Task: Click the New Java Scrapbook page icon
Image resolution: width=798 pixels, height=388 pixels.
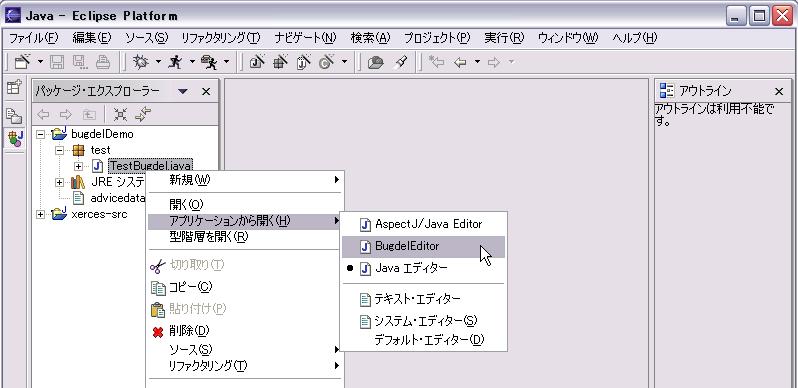Action: click(x=303, y=62)
